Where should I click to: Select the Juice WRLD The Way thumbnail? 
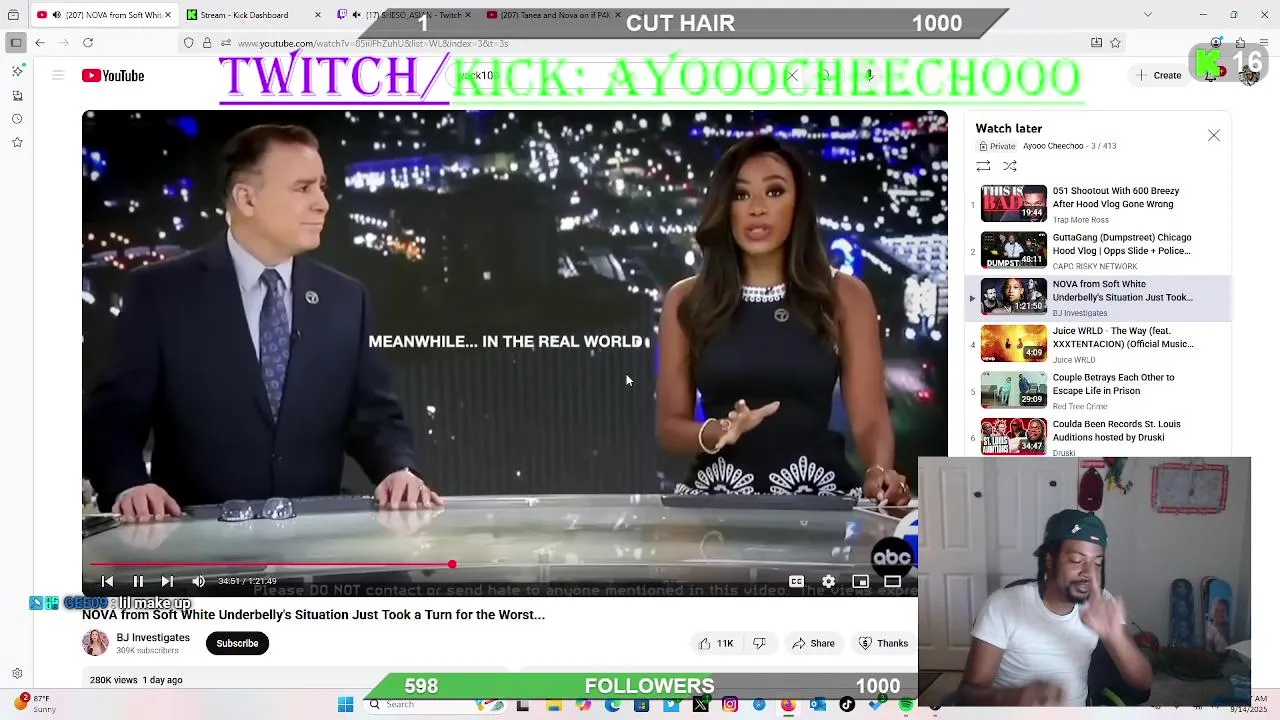pyautogui.click(x=1013, y=343)
